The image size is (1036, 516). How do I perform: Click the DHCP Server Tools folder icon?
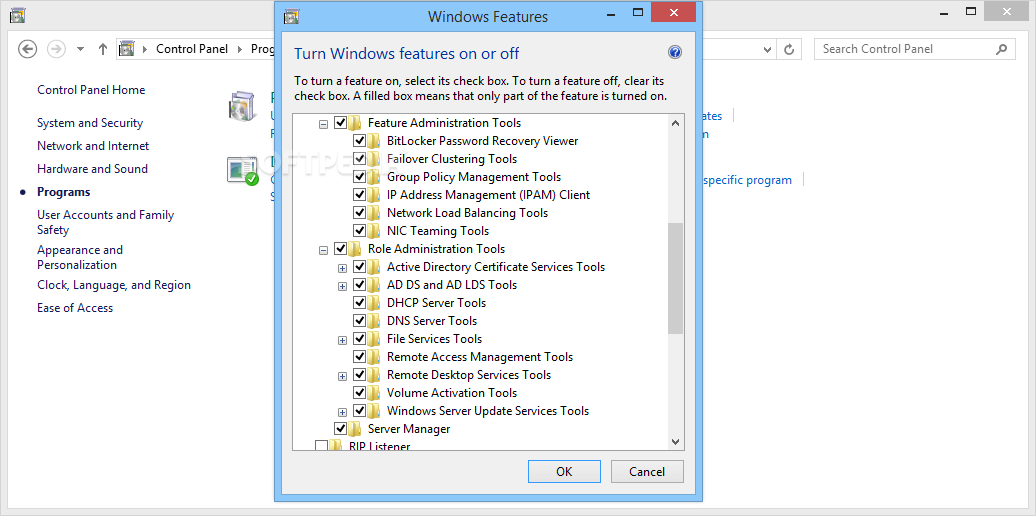374,303
